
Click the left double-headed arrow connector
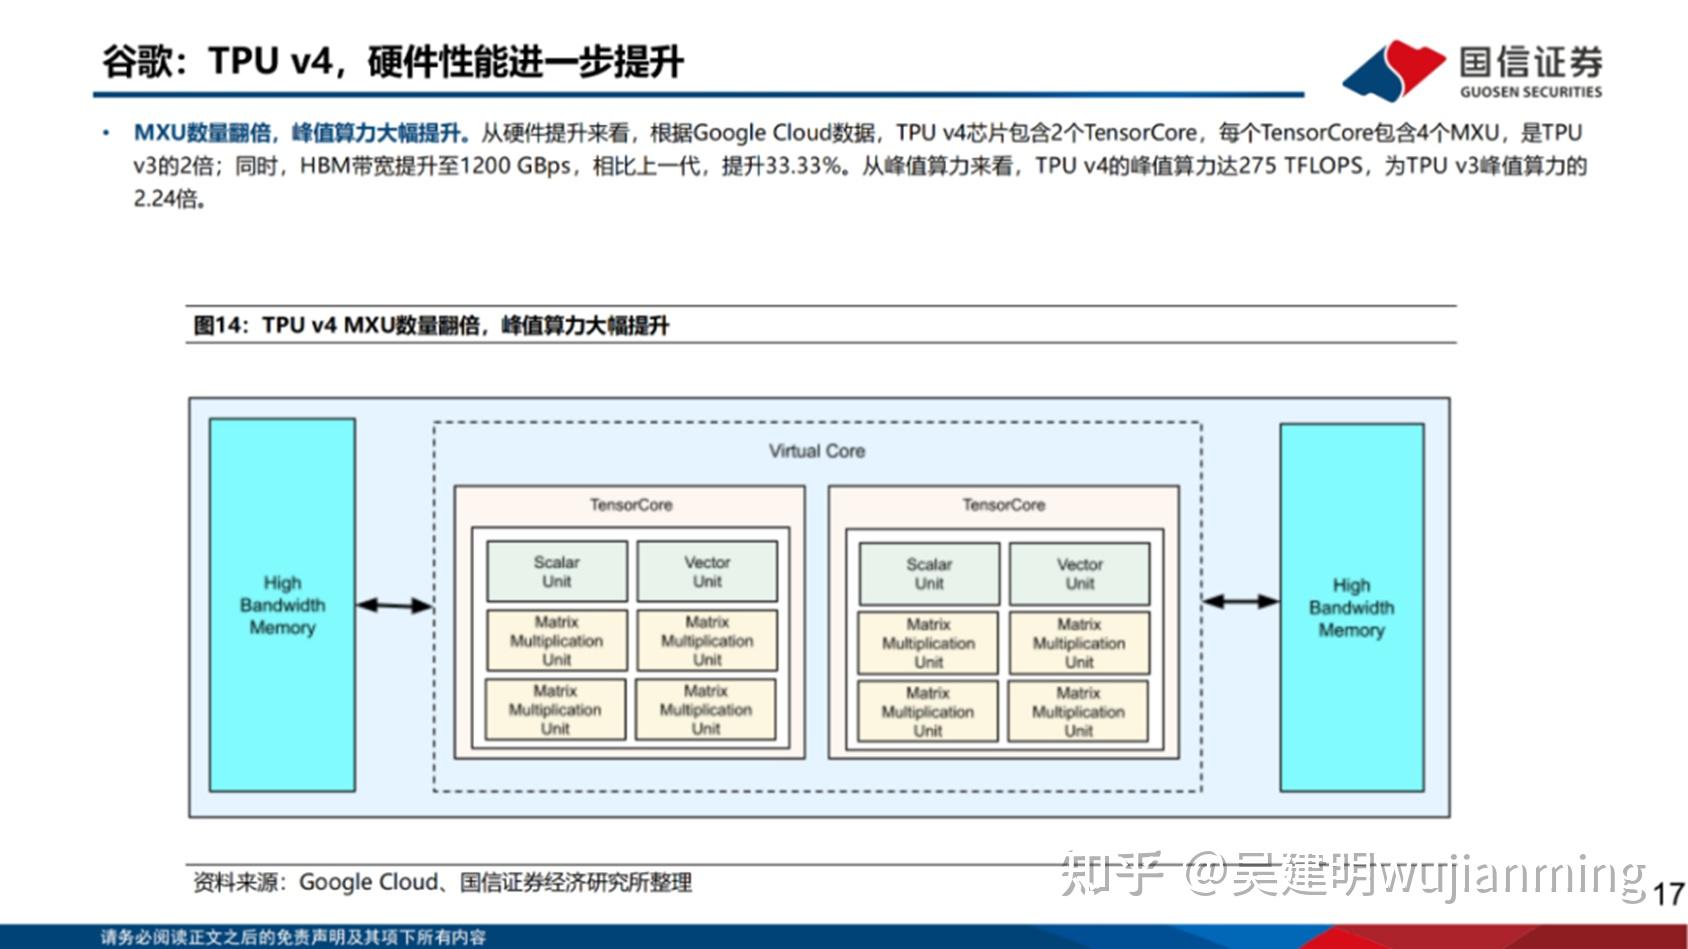[x=396, y=604]
